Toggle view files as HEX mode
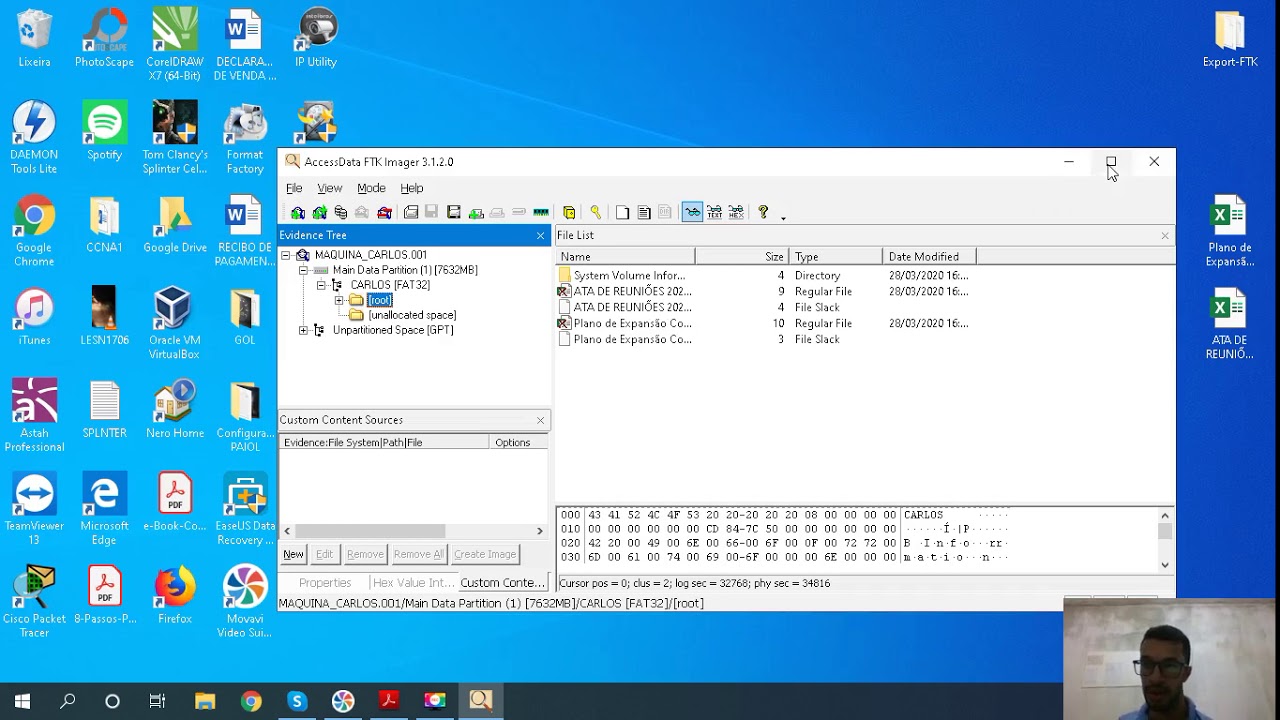 tap(736, 212)
